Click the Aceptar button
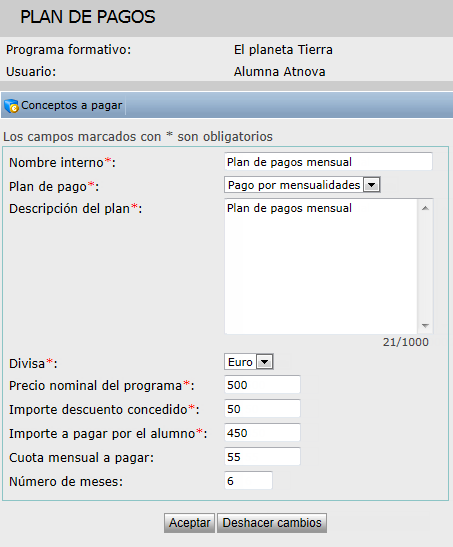Screen dimensions: 453x547 click(x=189, y=523)
